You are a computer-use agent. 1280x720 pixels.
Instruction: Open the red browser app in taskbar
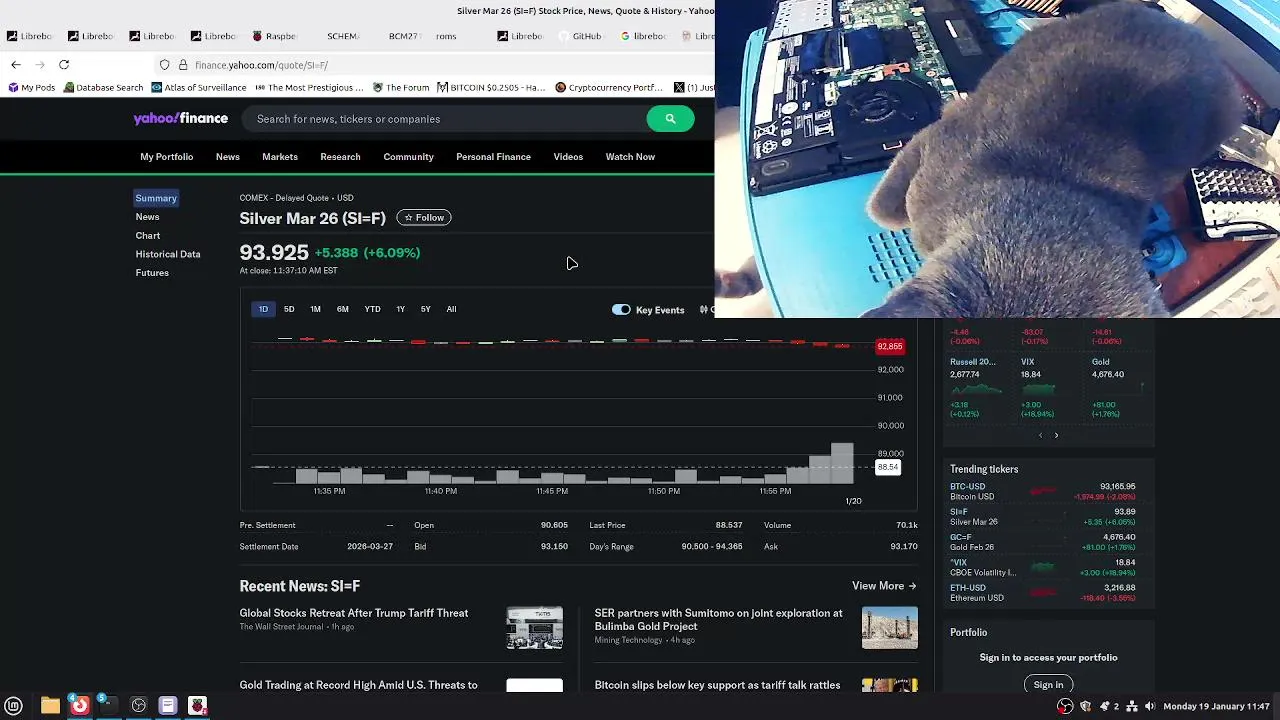(79, 706)
